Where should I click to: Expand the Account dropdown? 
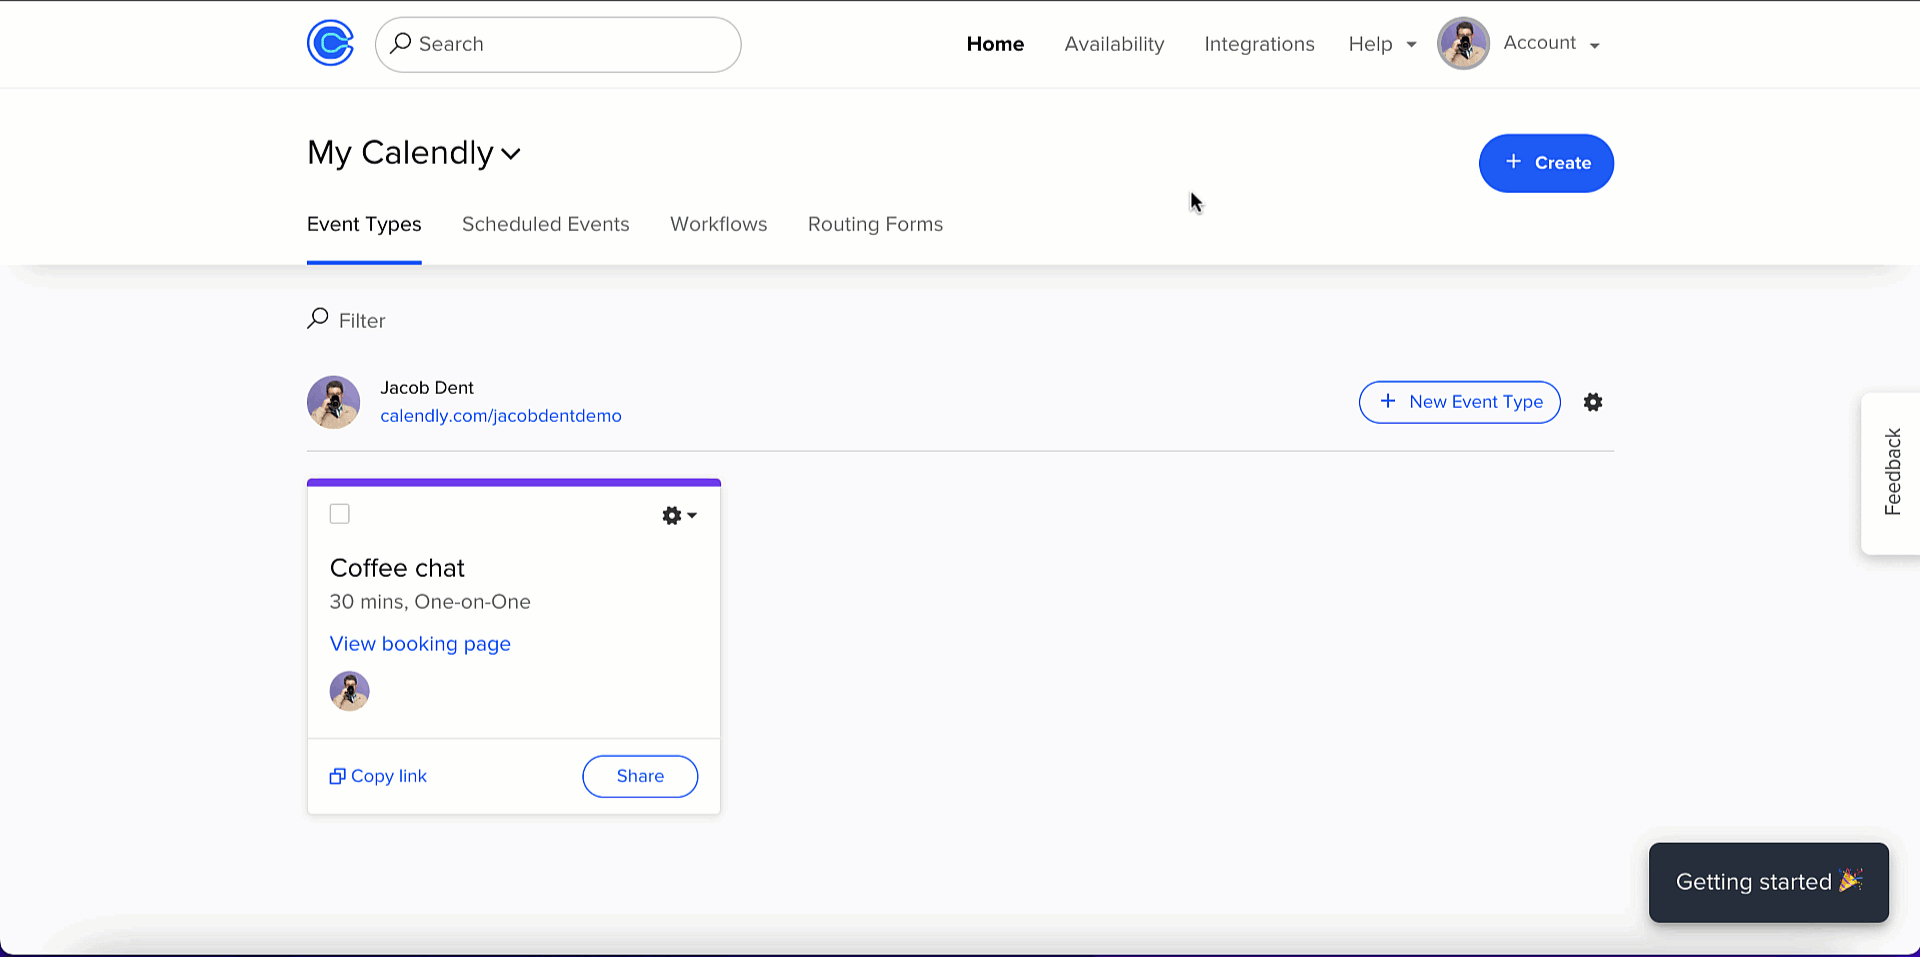(1551, 43)
